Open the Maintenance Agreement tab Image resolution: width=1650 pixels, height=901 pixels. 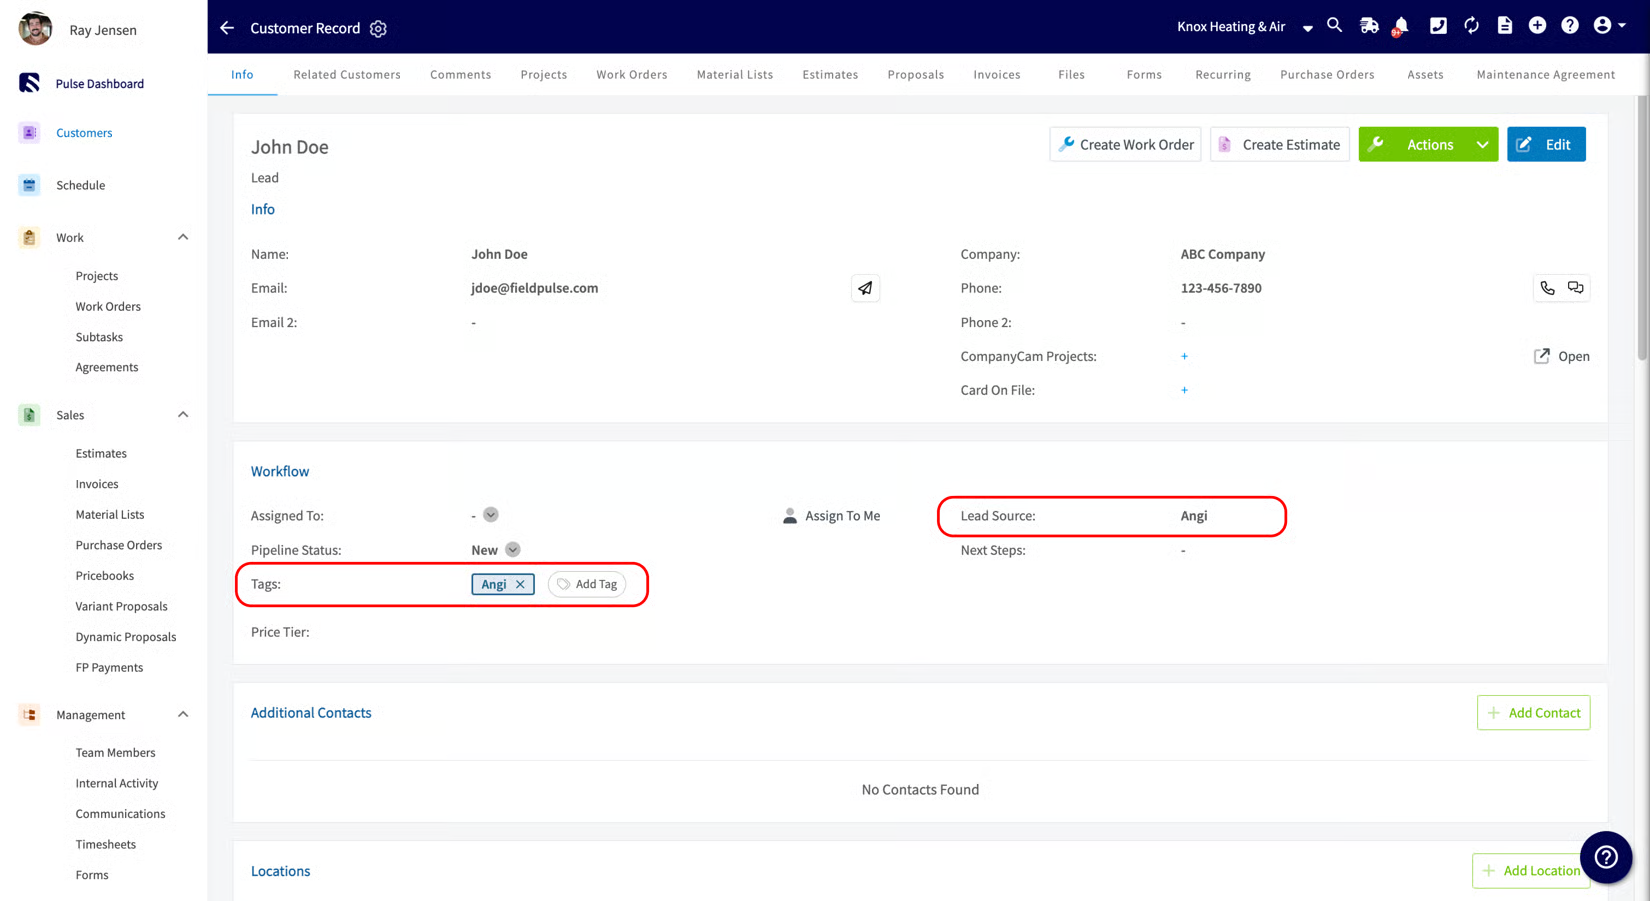coord(1546,75)
